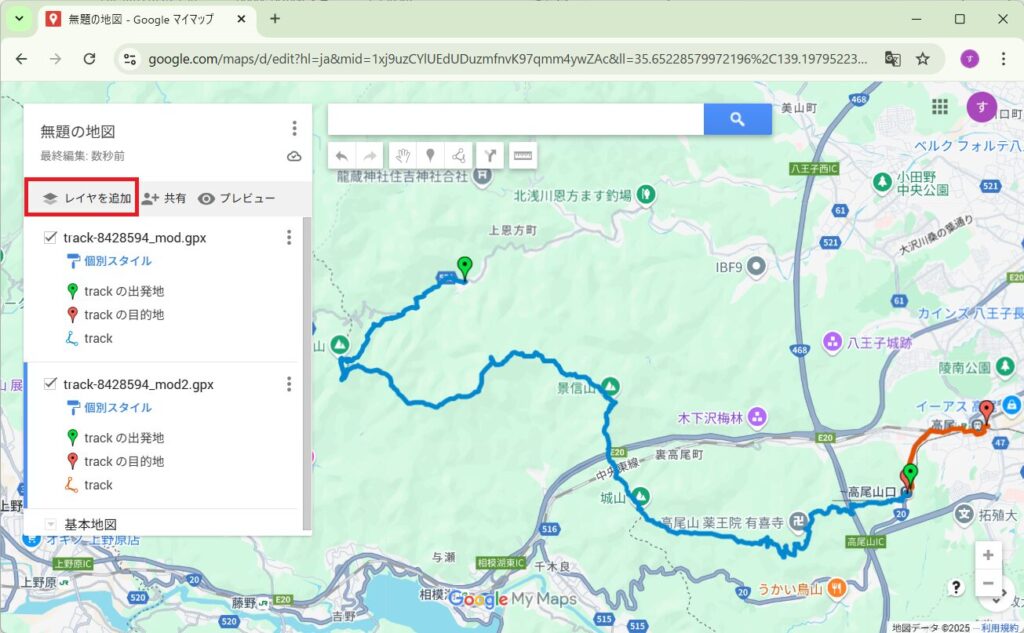The height and width of the screenshot is (633, 1024).
Task: Click the 木下沢梅林 purple marker icon
Action: 757,417
